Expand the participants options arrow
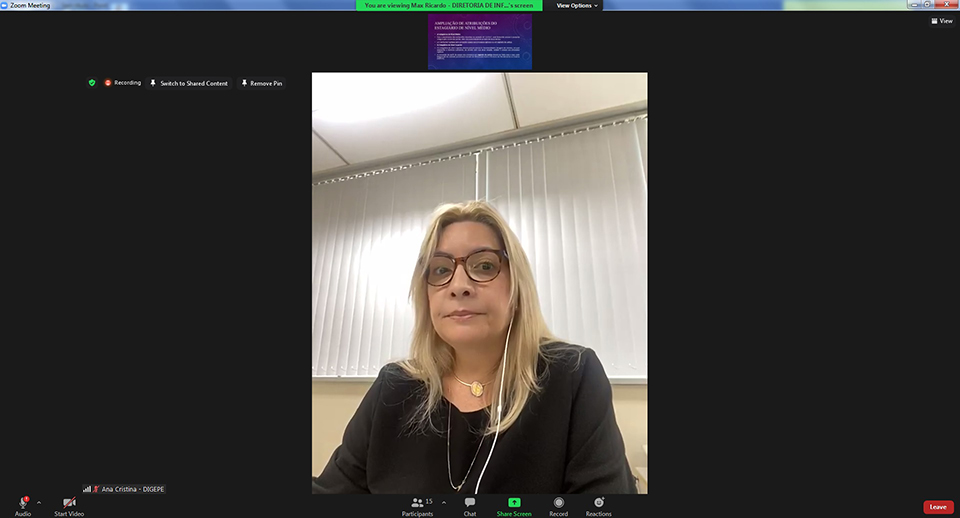The height and width of the screenshot is (518, 960). 444,502
